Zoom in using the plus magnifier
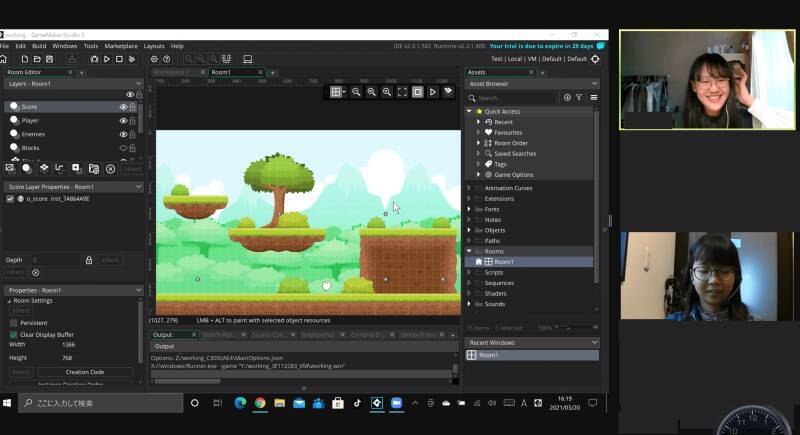The width and height of the screenshot is (800, 435). pyautogui.click(x=387, y=92)
